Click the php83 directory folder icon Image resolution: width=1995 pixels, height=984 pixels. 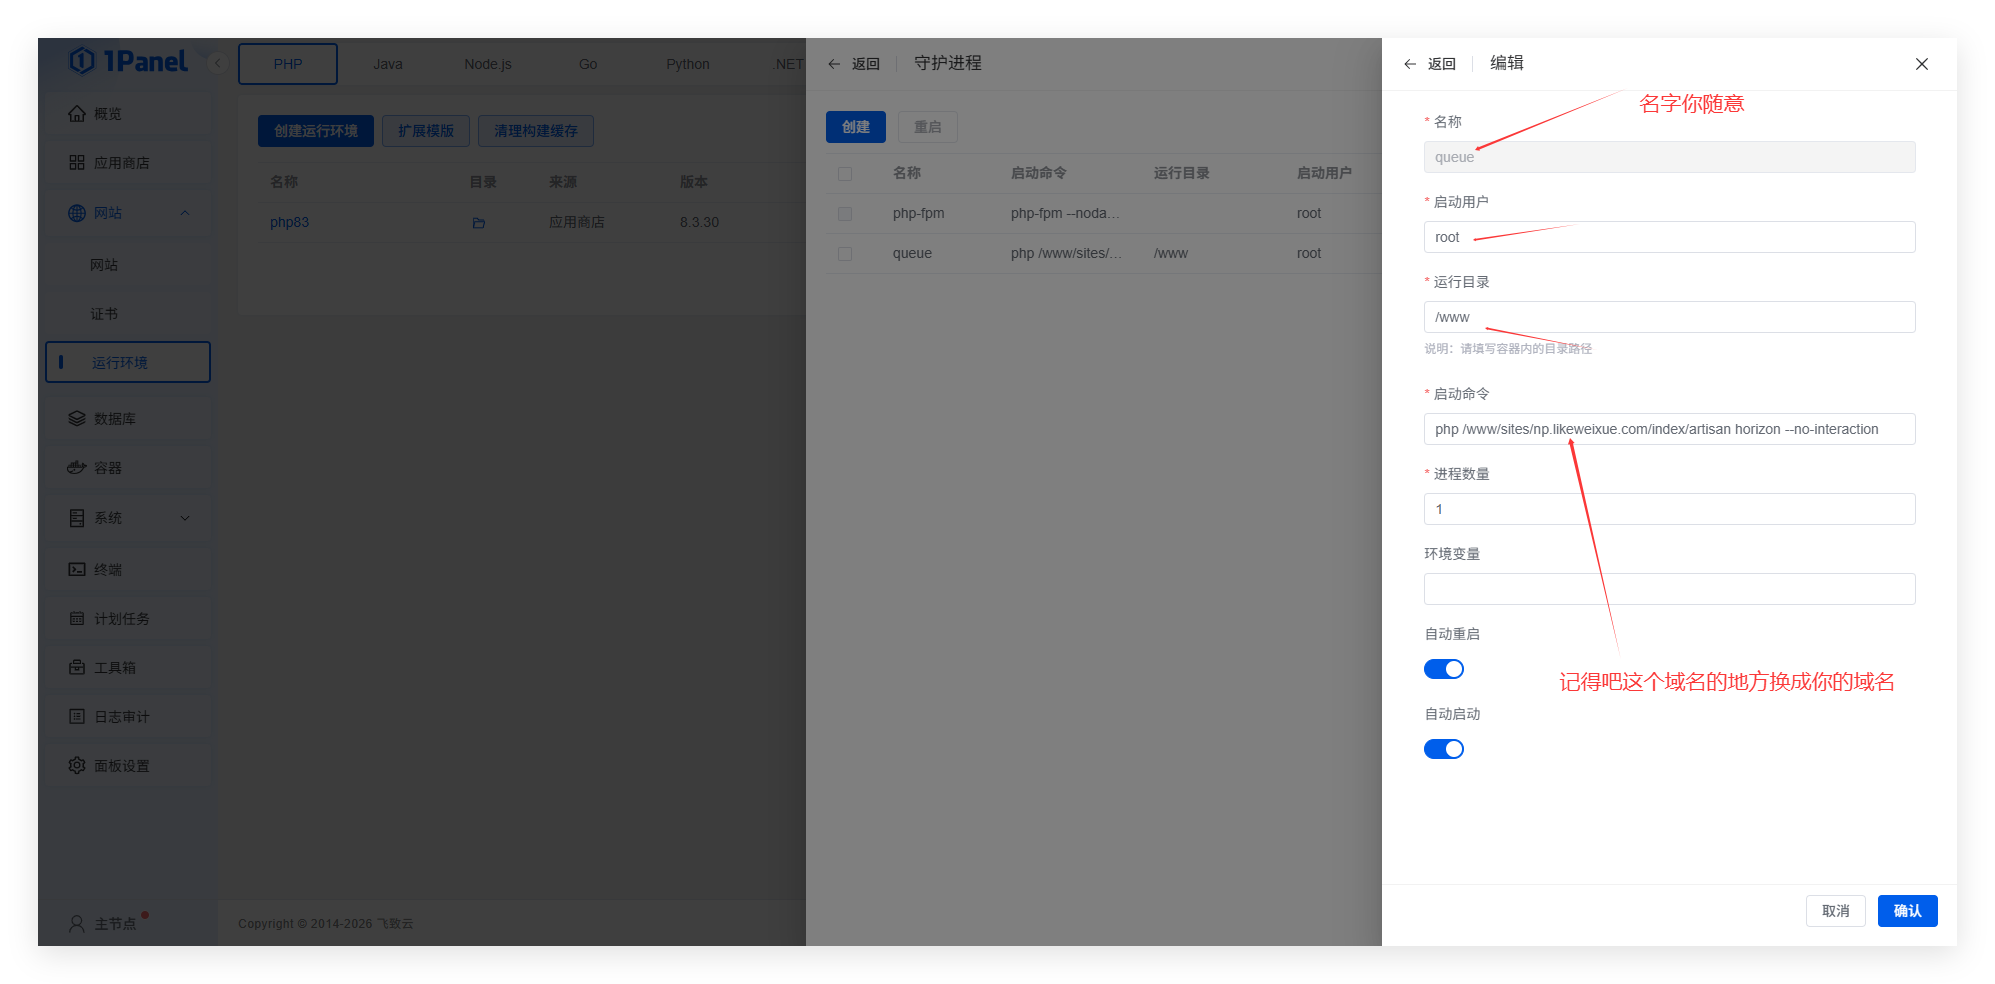479,223
